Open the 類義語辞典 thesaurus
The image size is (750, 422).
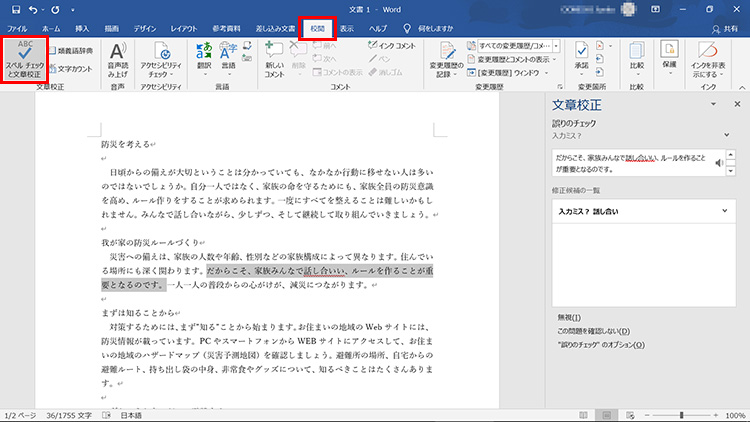(74, 49)
